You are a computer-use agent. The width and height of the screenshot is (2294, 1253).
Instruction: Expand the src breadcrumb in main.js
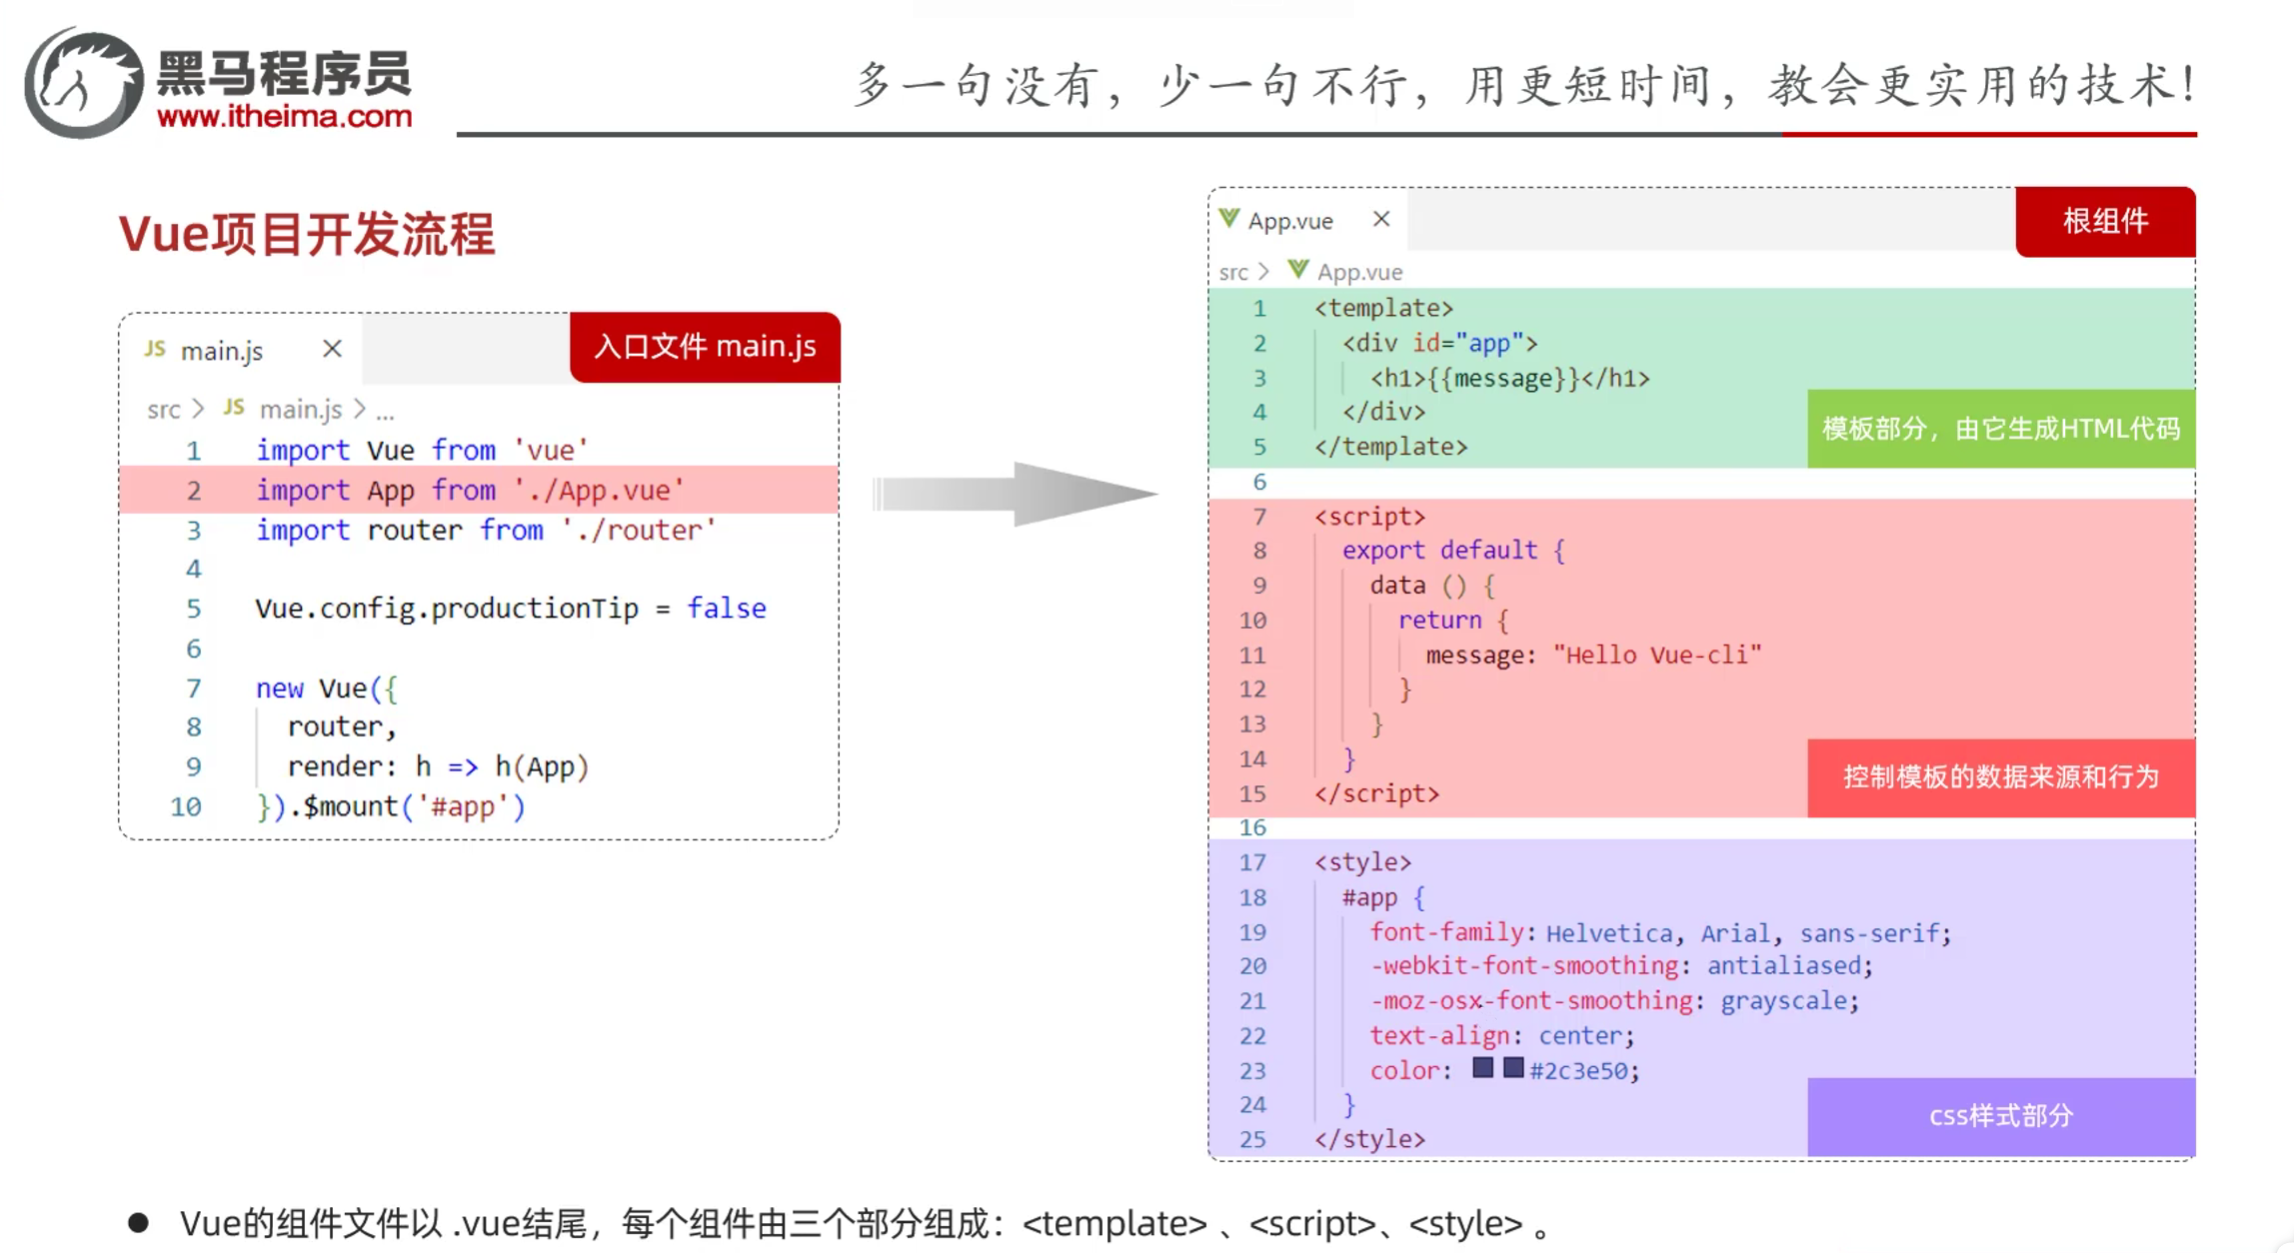point(163,409)
